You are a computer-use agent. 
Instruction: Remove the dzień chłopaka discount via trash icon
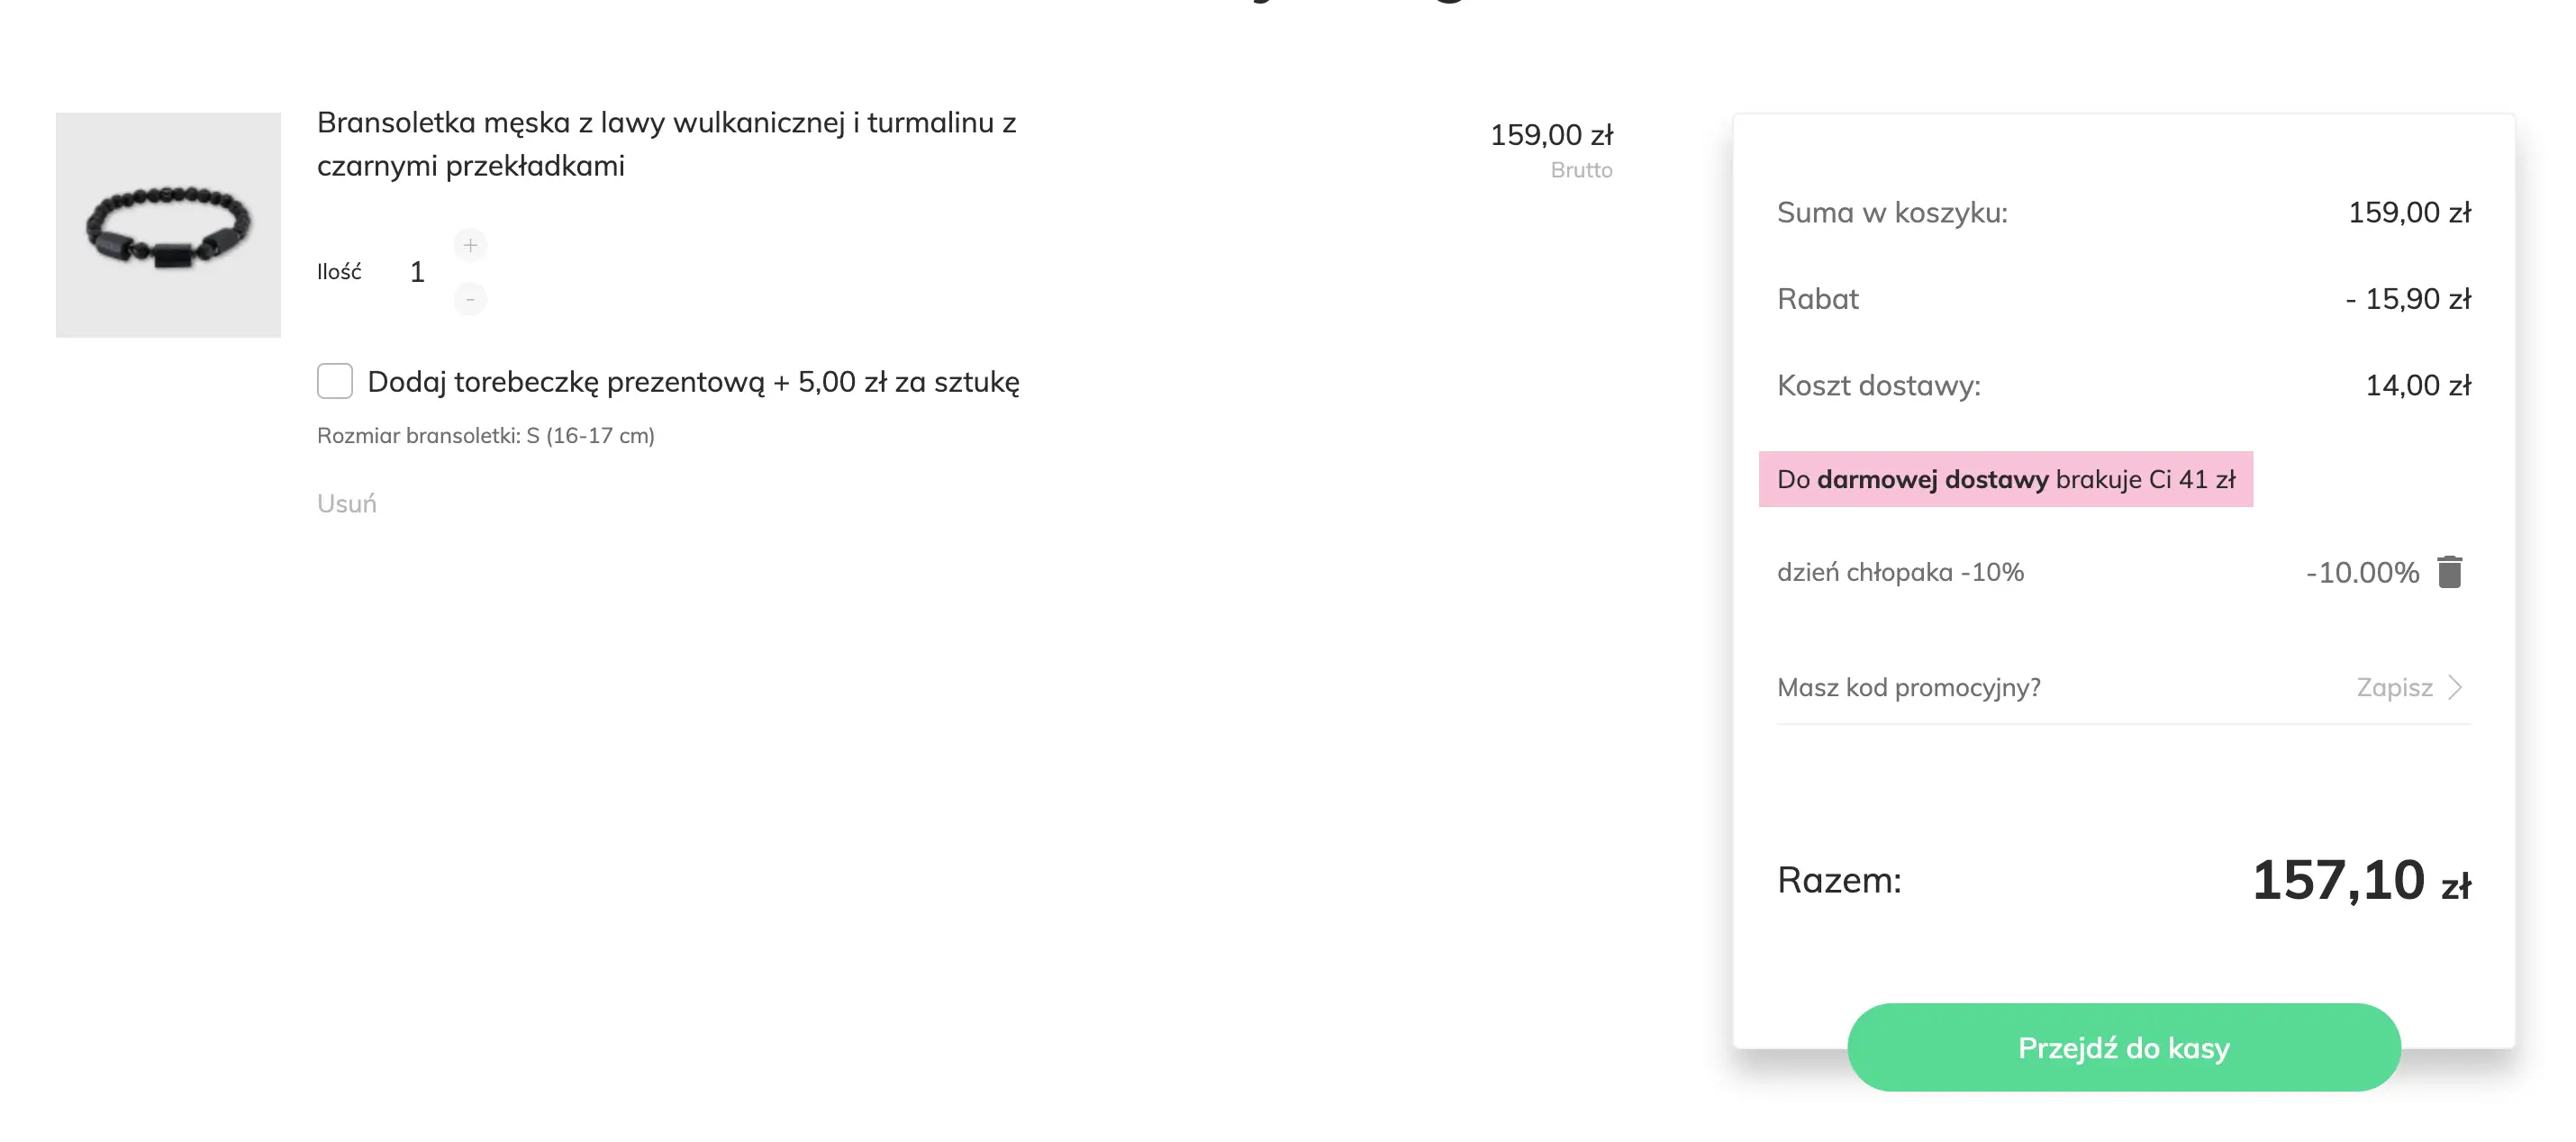click(2449, 572)
